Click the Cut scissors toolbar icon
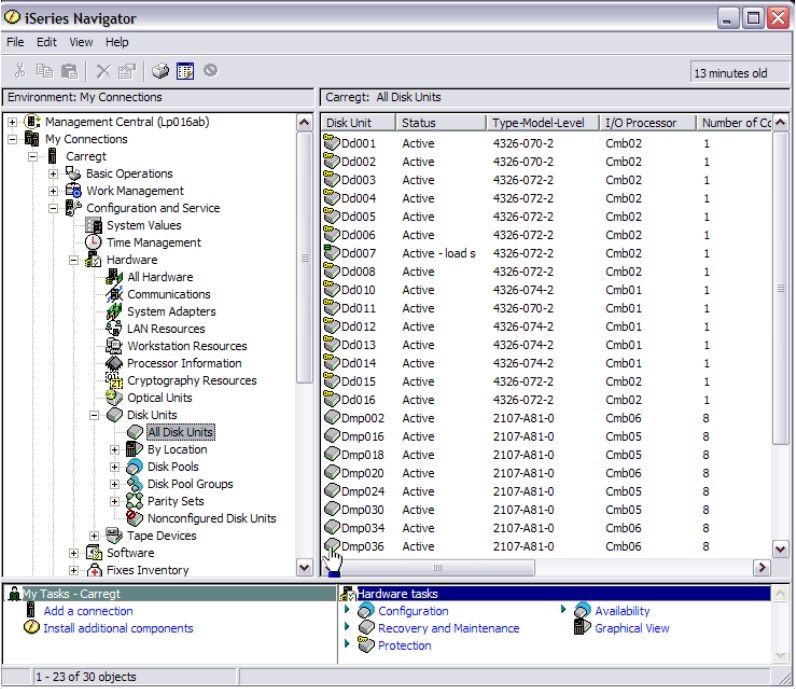Viewport: 796px width, 689px height. tap(19, 71)
